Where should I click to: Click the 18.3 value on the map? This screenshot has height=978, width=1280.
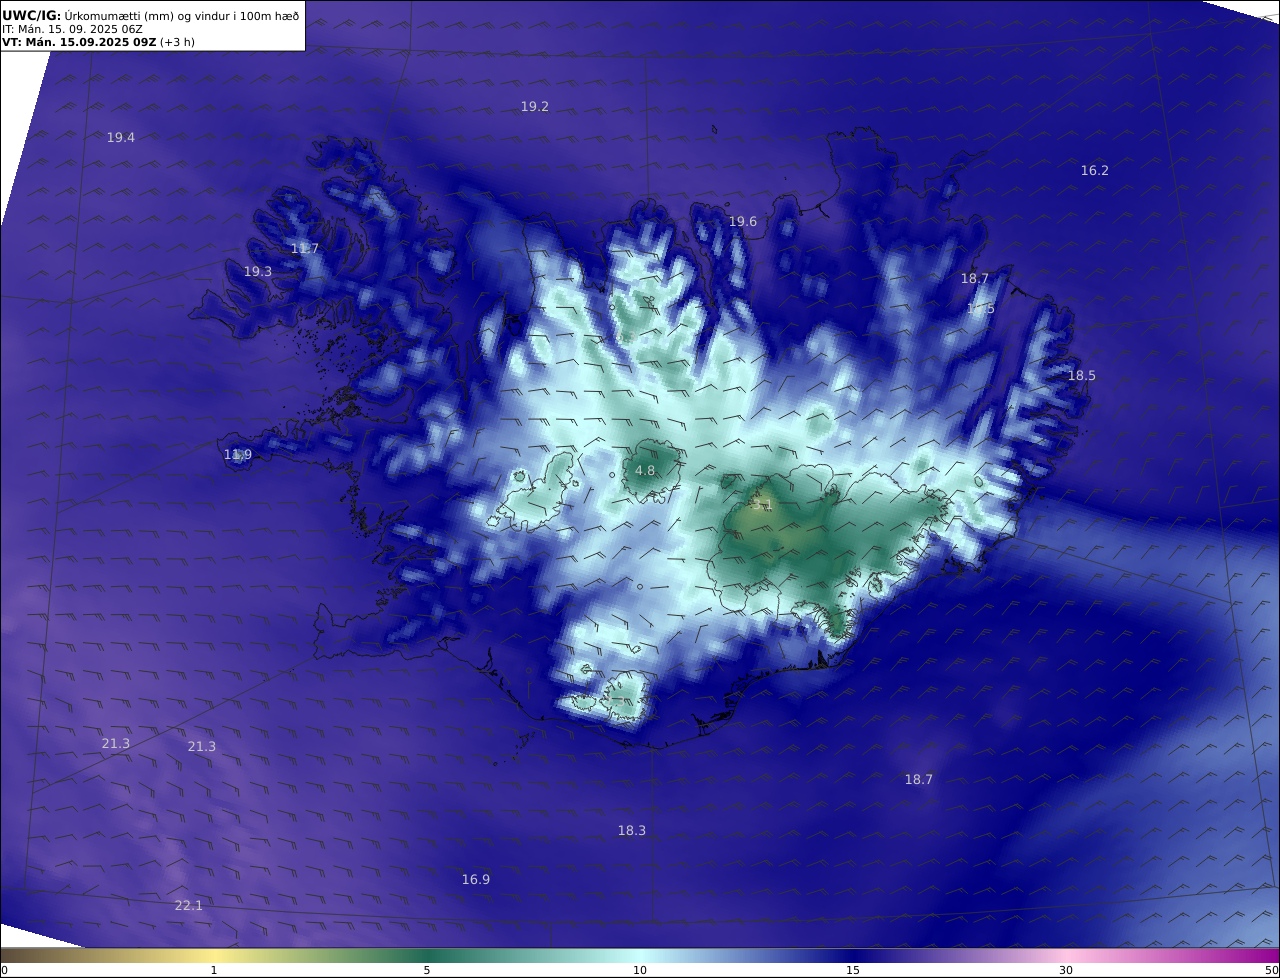coord(632,831)
